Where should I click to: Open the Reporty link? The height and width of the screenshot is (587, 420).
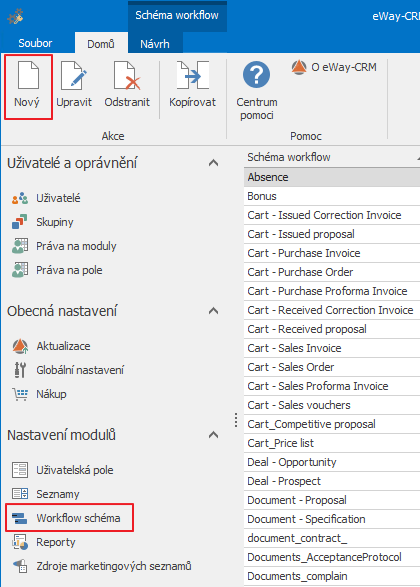(x=55, y=542)
